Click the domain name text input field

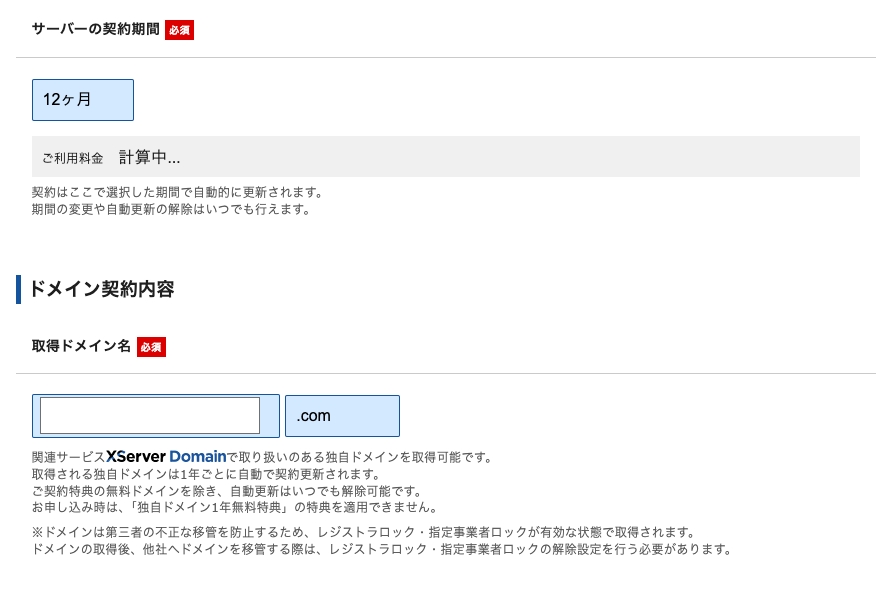tap(150, 416)
